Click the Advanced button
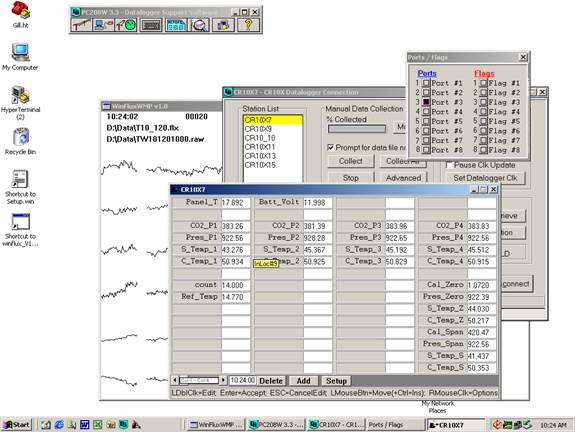575x432 pixels. pyautogui.click(x=403, y=178)
